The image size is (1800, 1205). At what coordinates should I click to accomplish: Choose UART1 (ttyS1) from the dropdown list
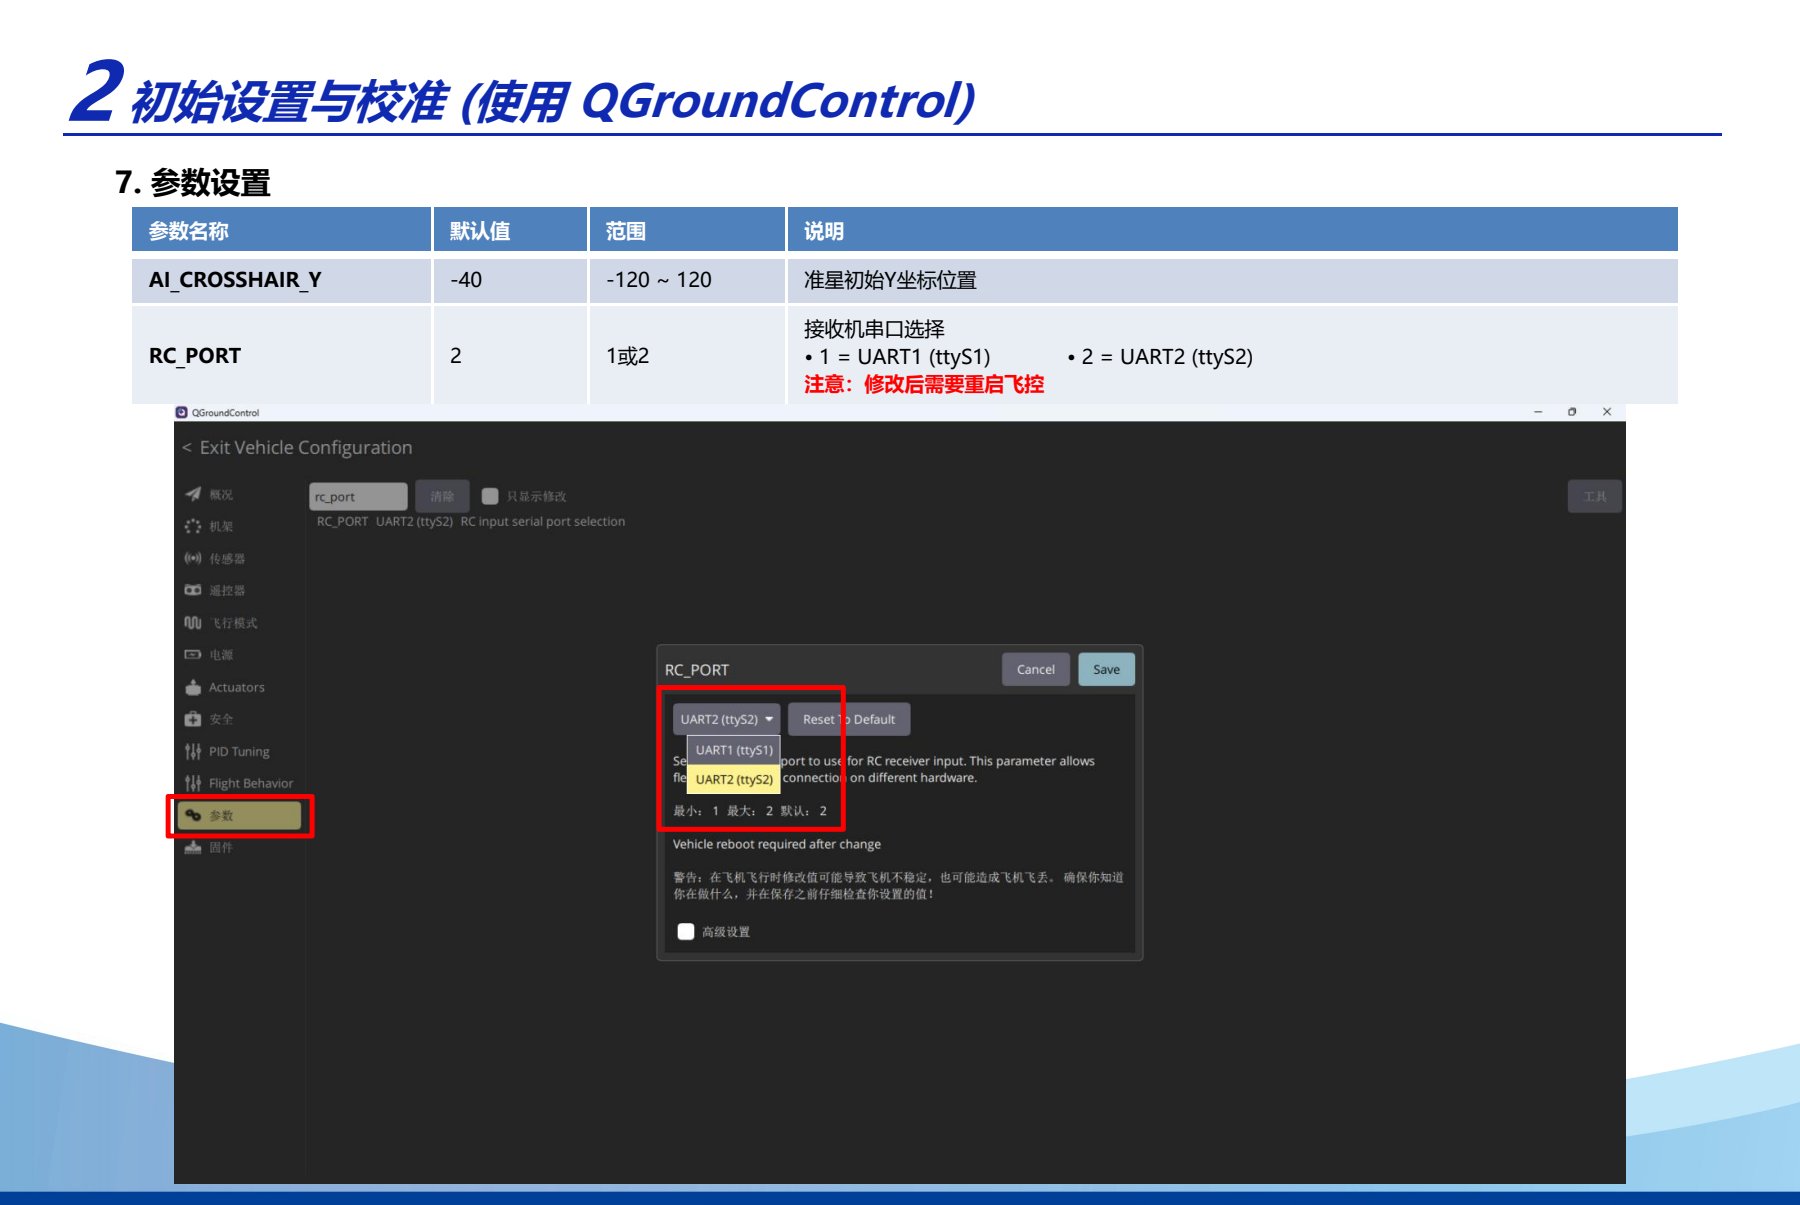coord(734,750)
